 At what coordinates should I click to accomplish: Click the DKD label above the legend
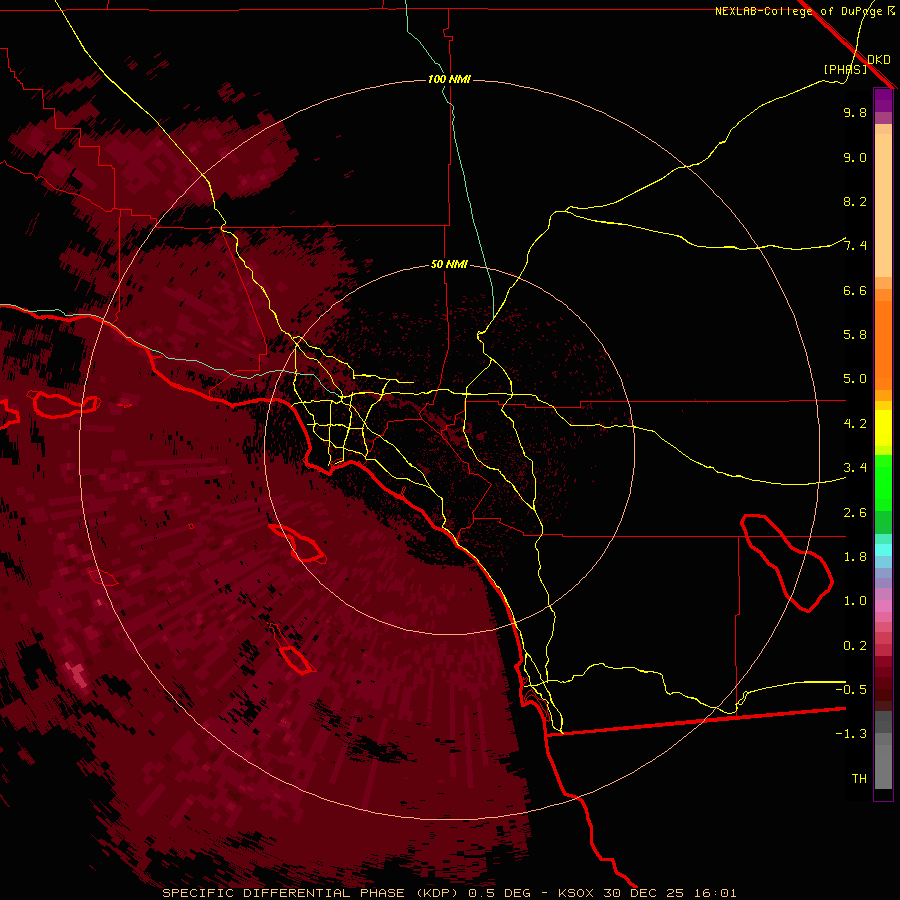pyautogui.click(x=879, y=59)
